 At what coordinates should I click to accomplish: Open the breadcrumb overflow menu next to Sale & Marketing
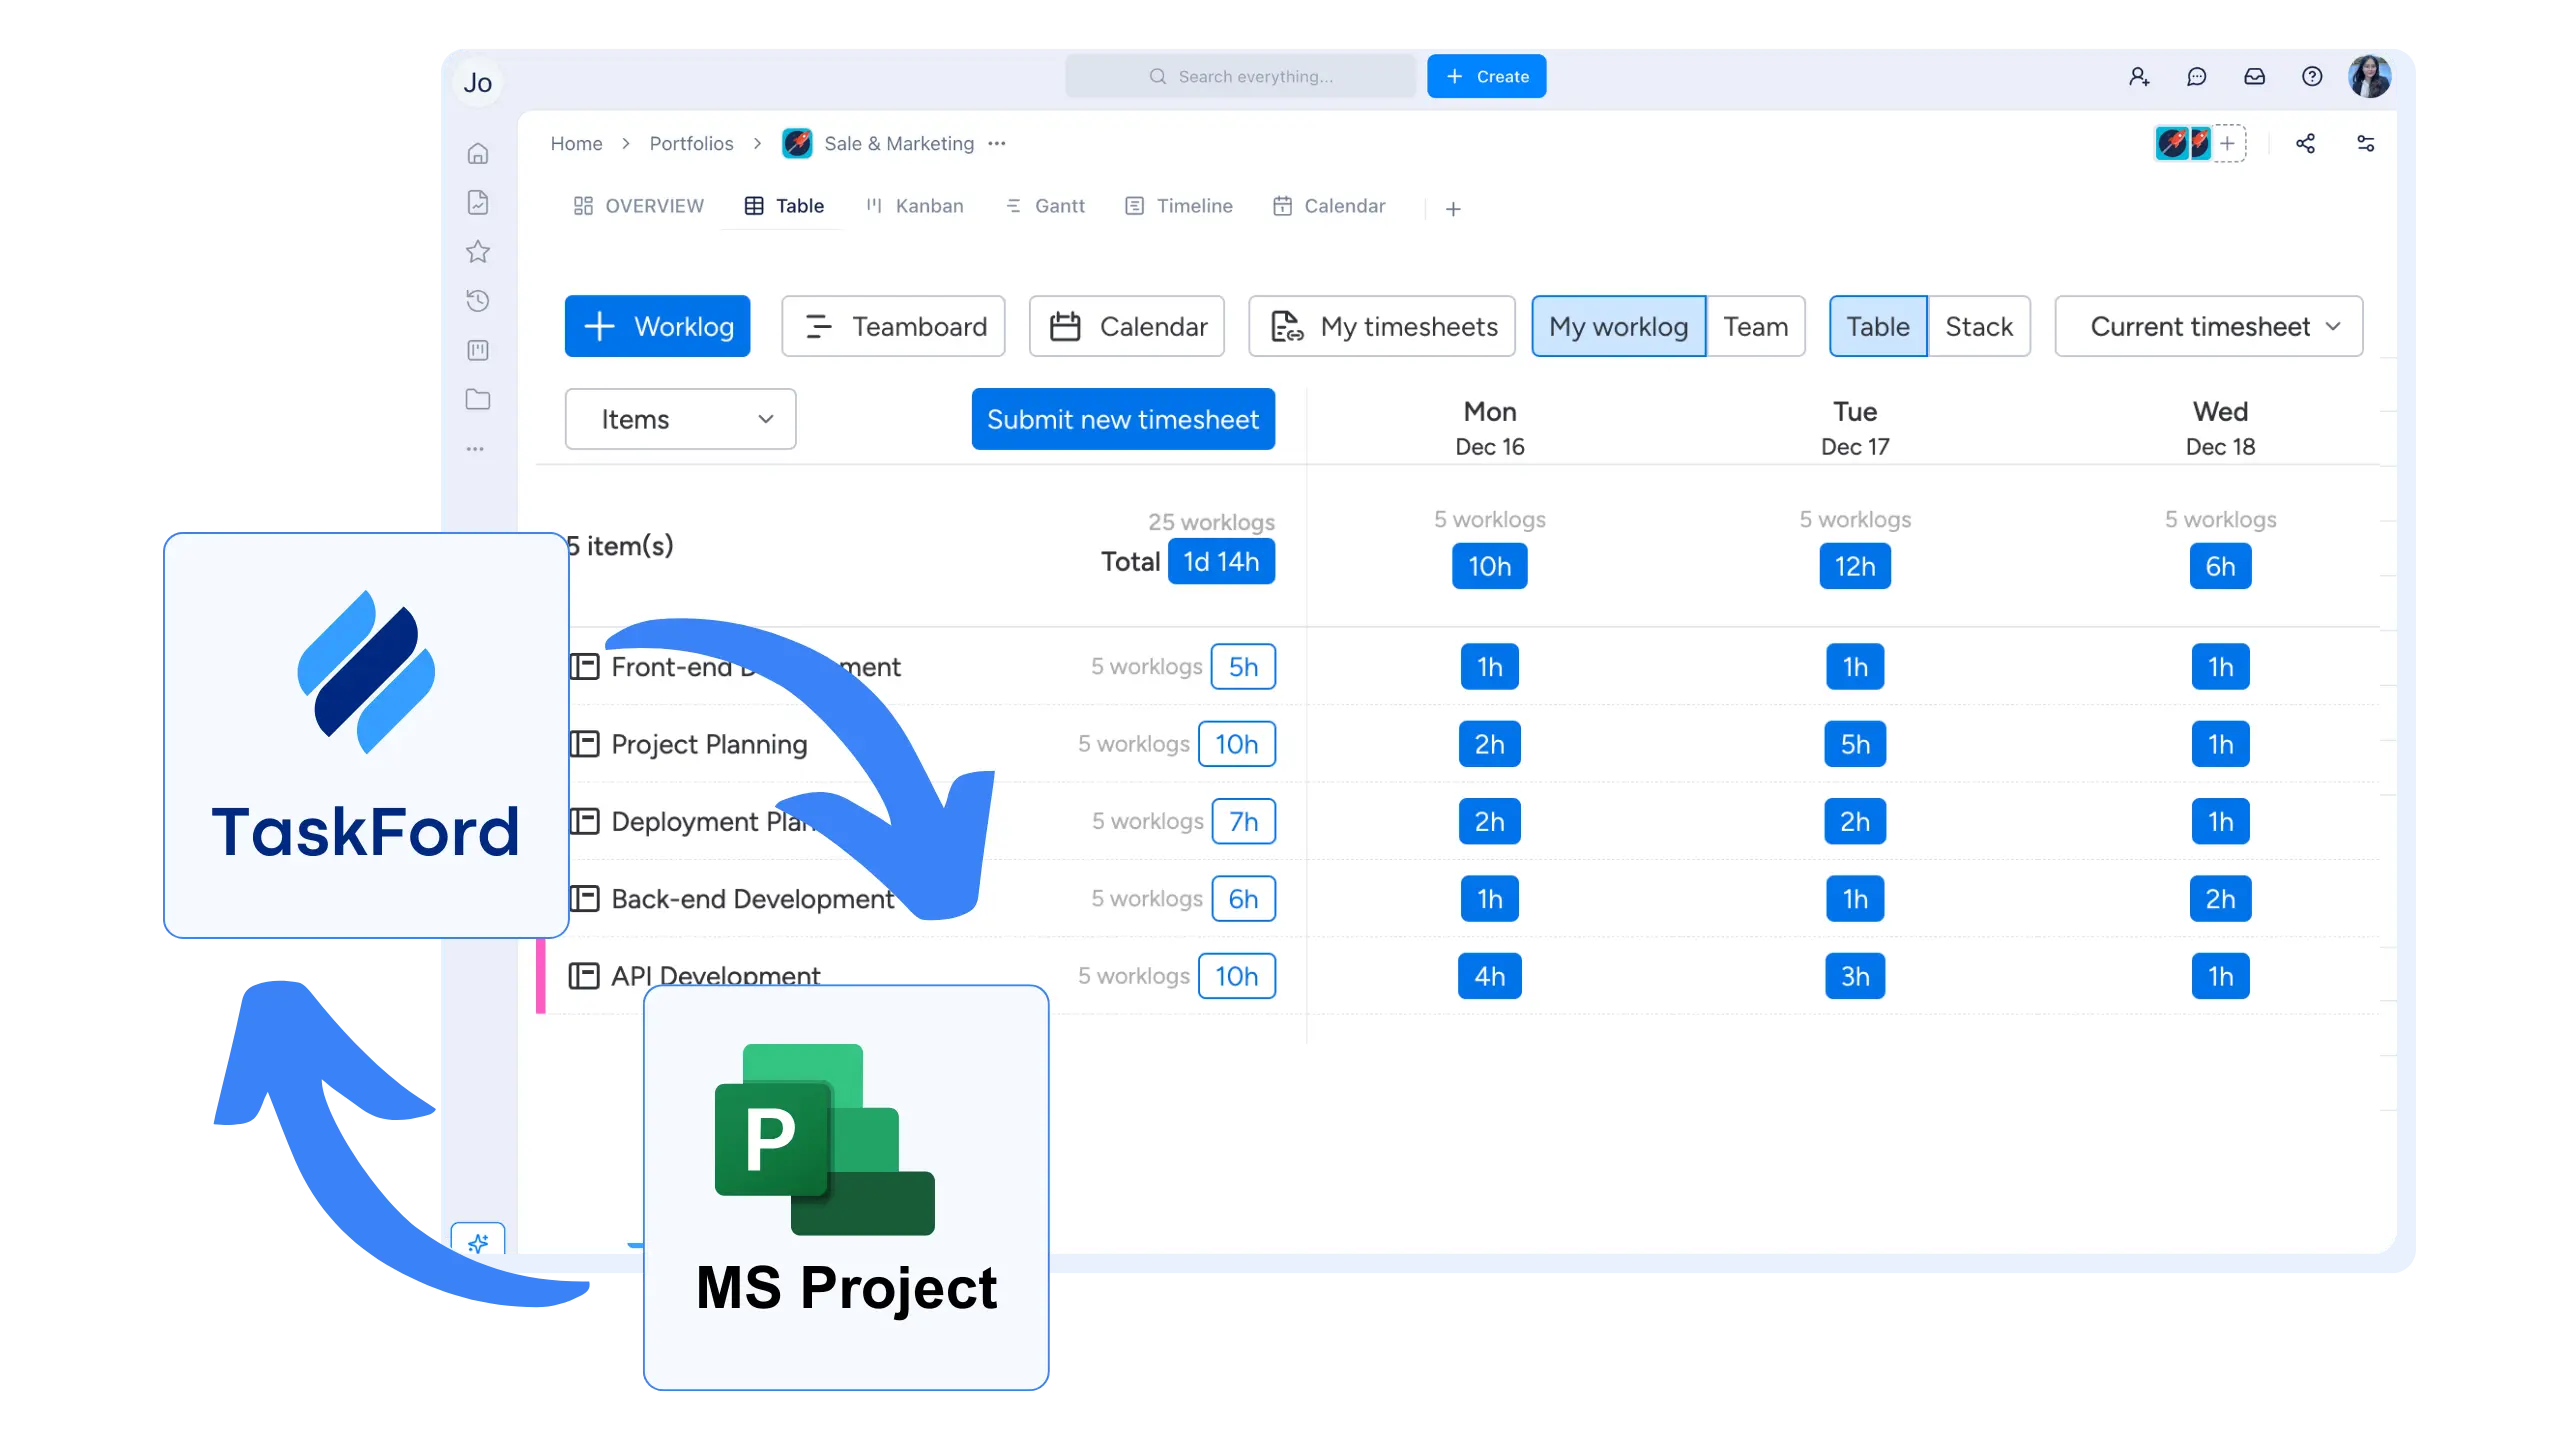click(997, 144)
